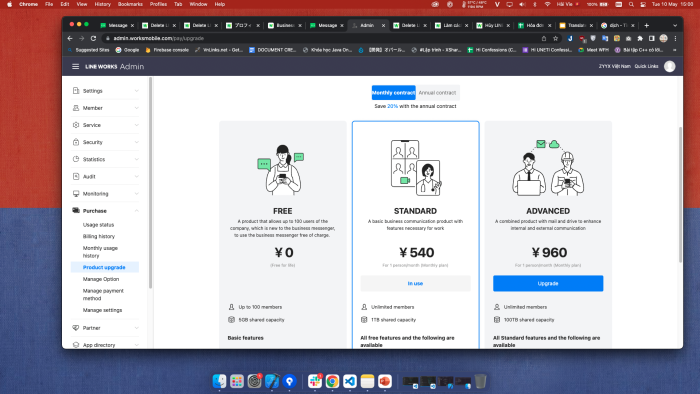Click the Monitoring screen icon in sidebar
Viewport: 700px width, 394px height.
coord(76,194)
